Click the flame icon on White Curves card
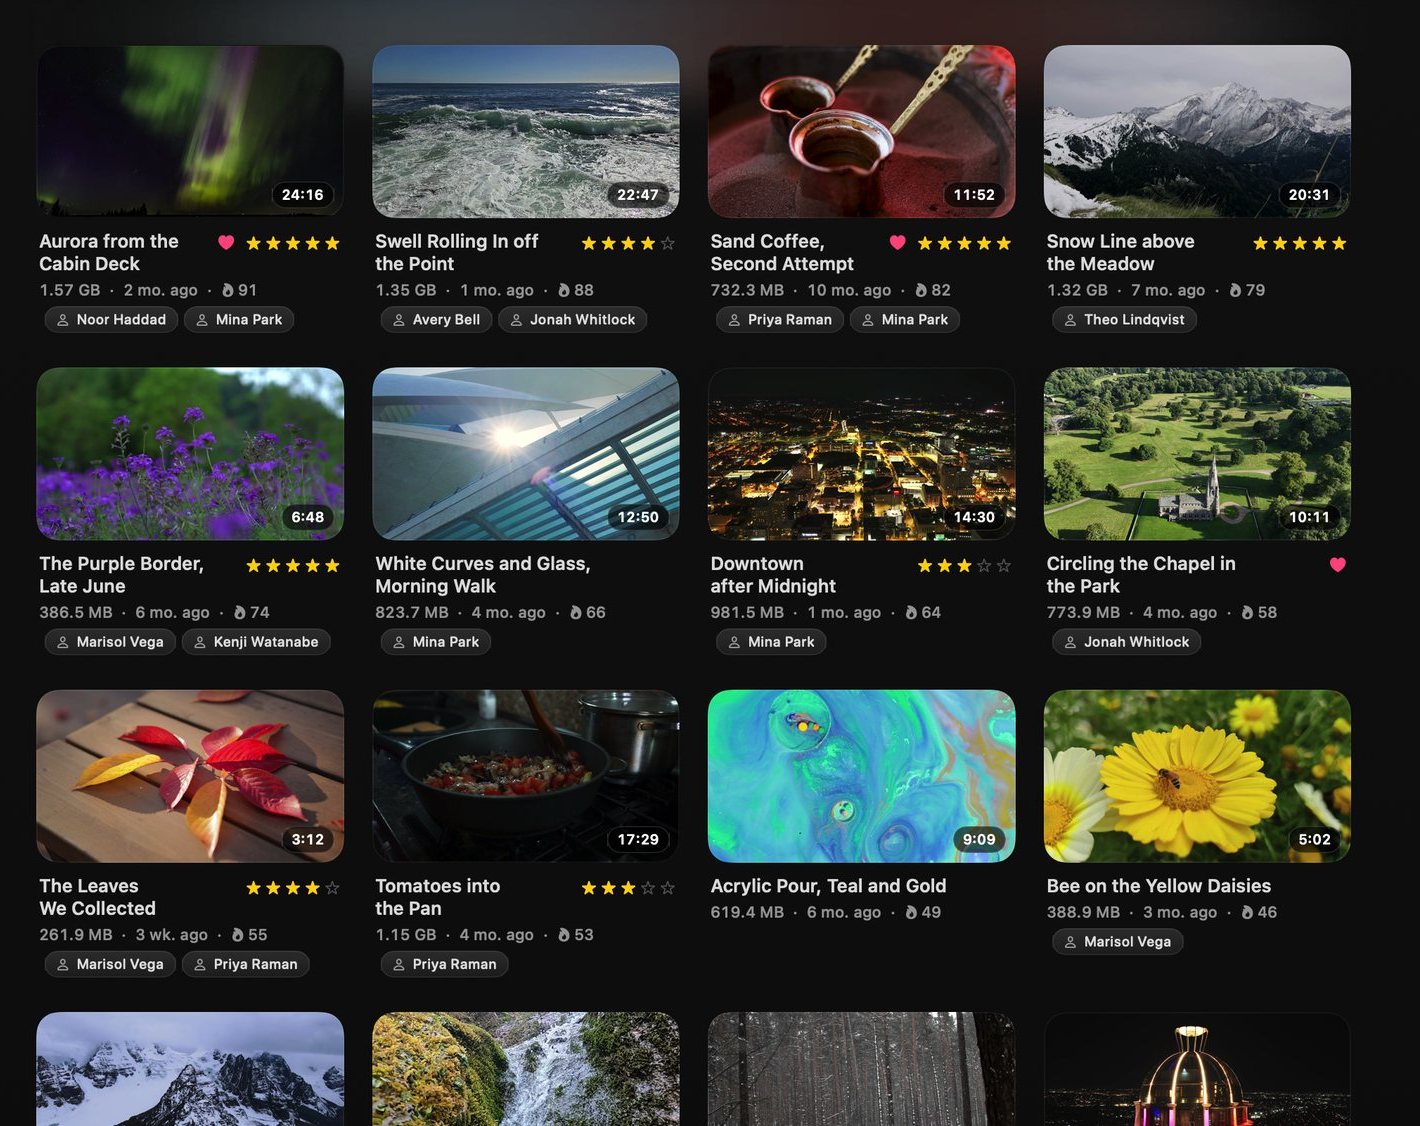Image resolution: width=1420 pixels, height=1126 pixels. 576,612
